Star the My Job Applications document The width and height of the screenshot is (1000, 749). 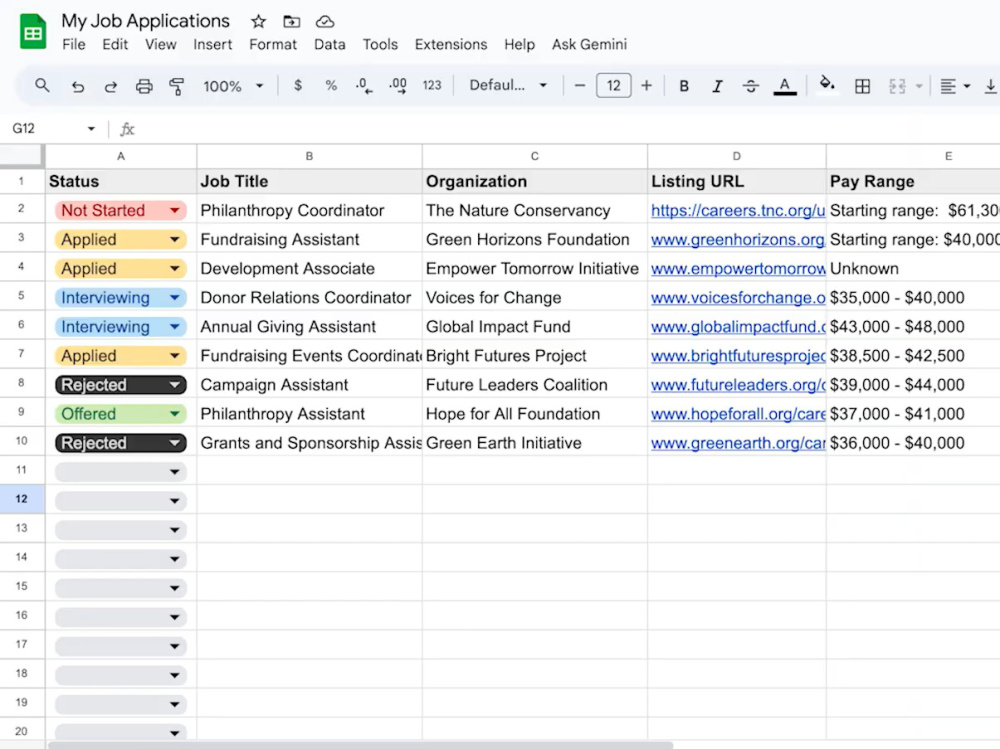(258, 22)
